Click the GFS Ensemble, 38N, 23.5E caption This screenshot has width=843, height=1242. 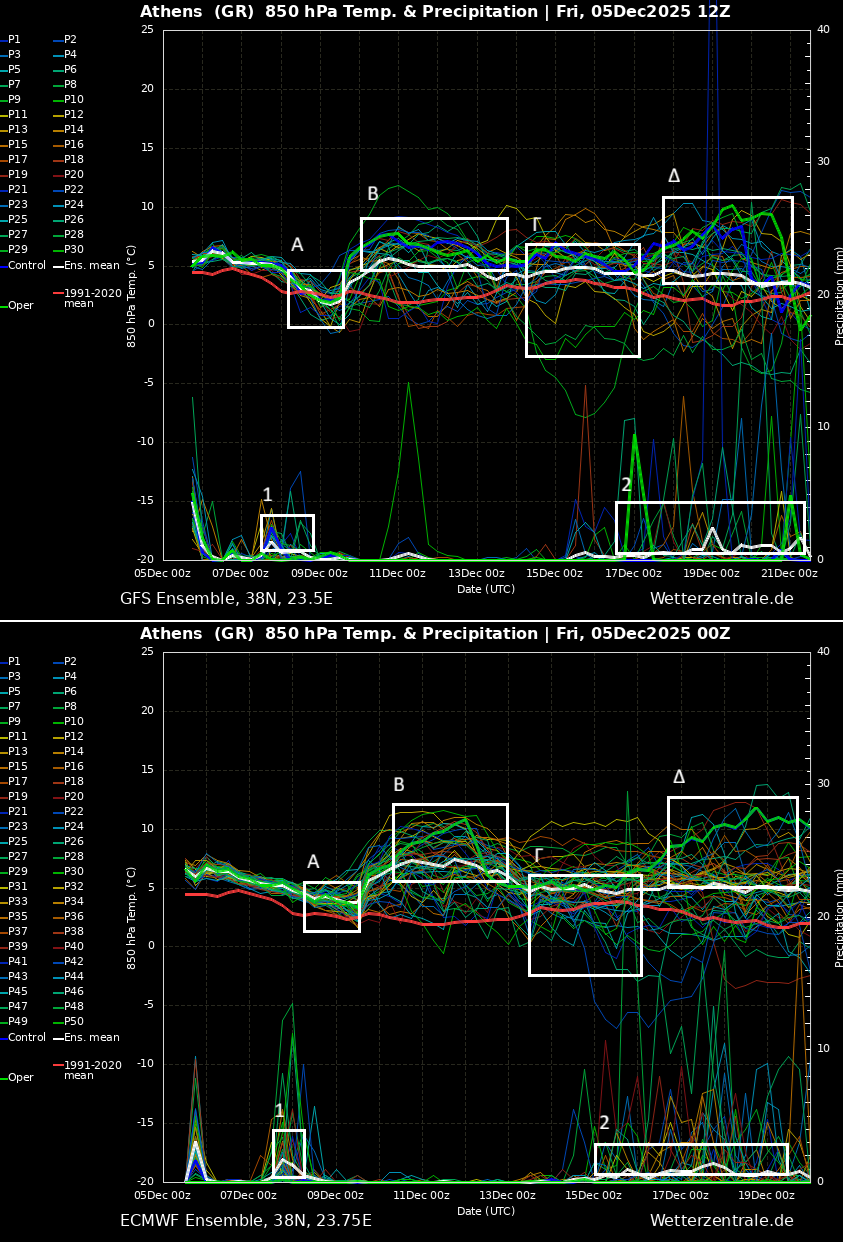click(226, 599)
